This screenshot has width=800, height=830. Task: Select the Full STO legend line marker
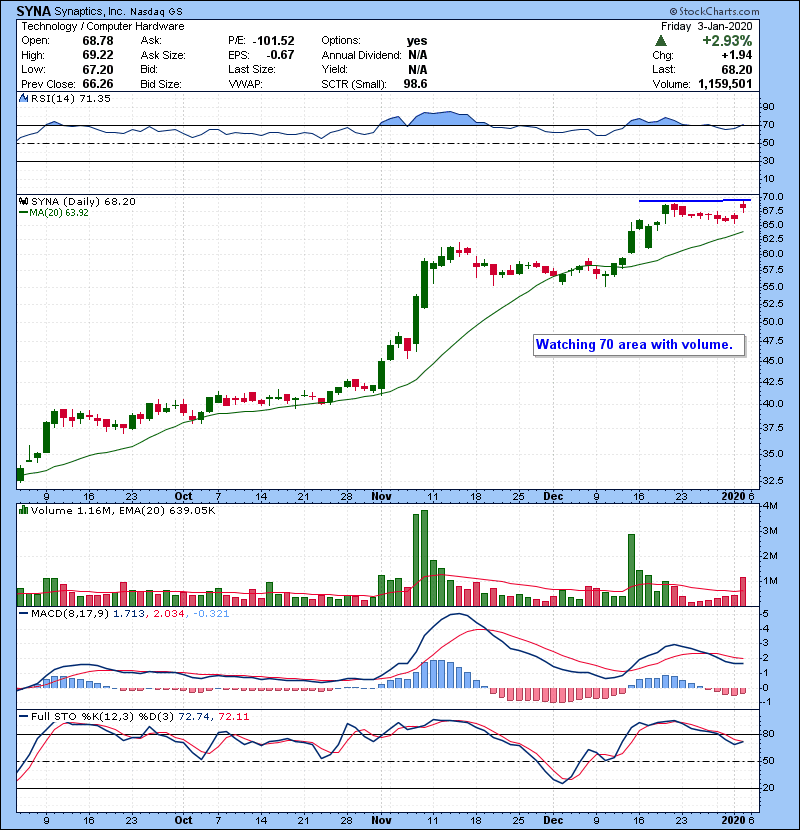[x=23, y=716]
